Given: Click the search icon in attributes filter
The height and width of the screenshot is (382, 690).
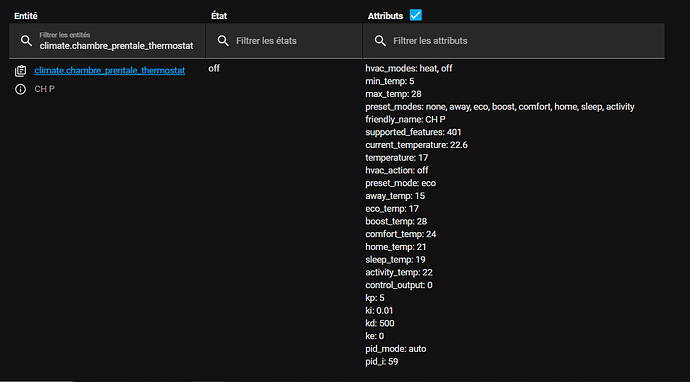Looking at the screenshot, I should [380, 41].
